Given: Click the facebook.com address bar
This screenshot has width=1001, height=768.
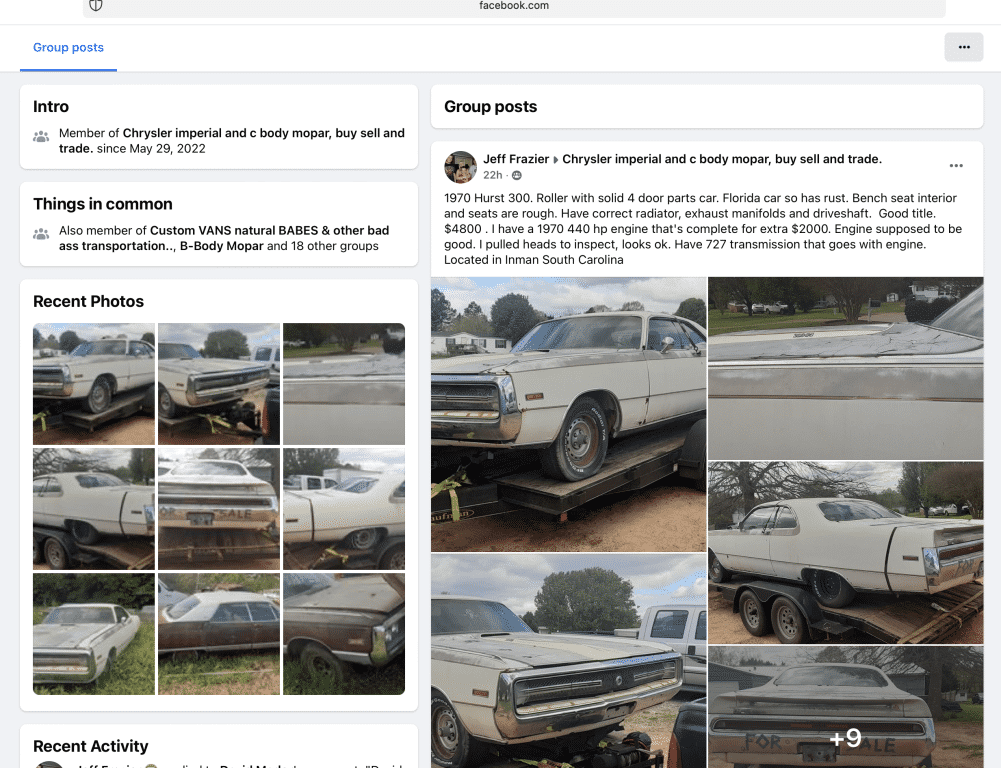Looking at the screenshot, I should click(x=514, y=6).
